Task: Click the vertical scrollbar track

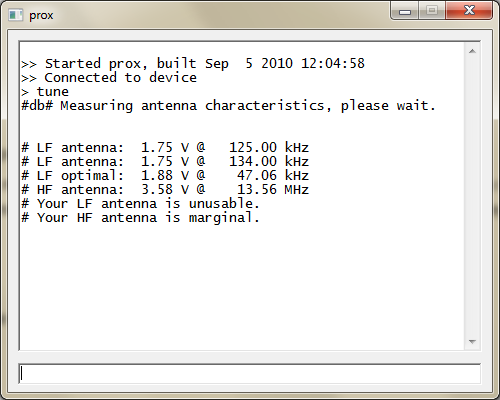Action: click(472, 197)
